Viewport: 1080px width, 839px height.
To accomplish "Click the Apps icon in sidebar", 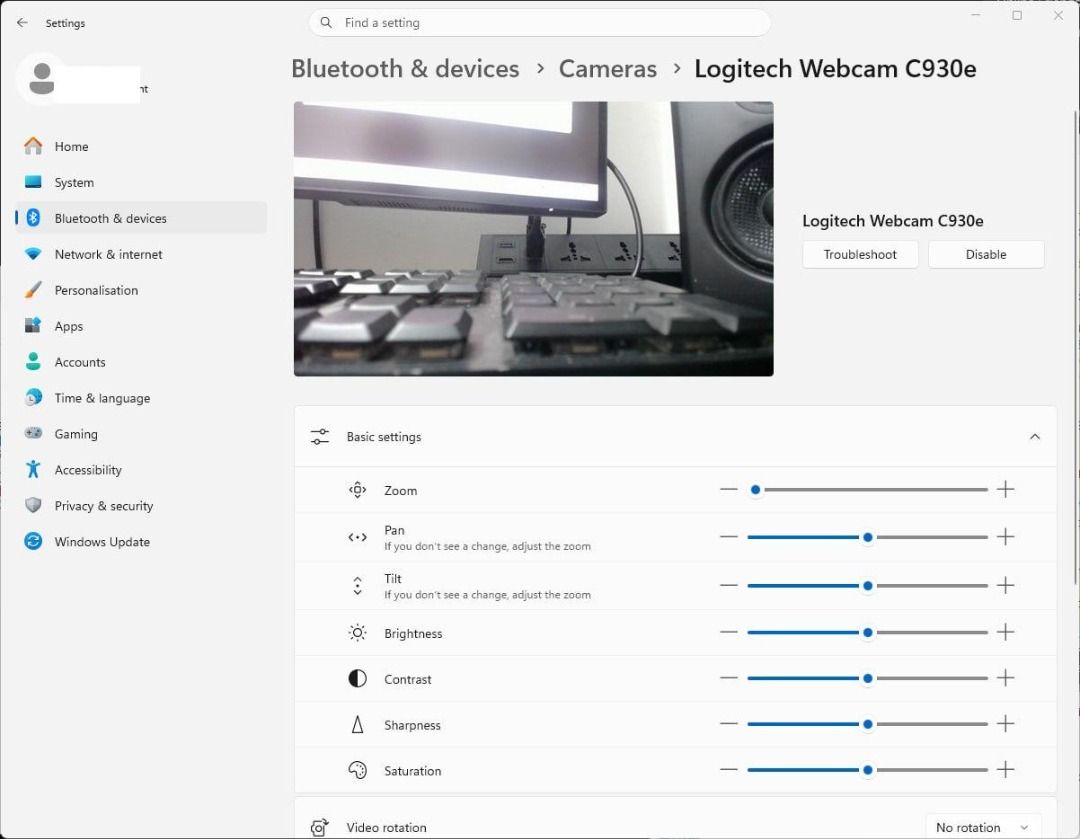I will (x=33, y=326).
